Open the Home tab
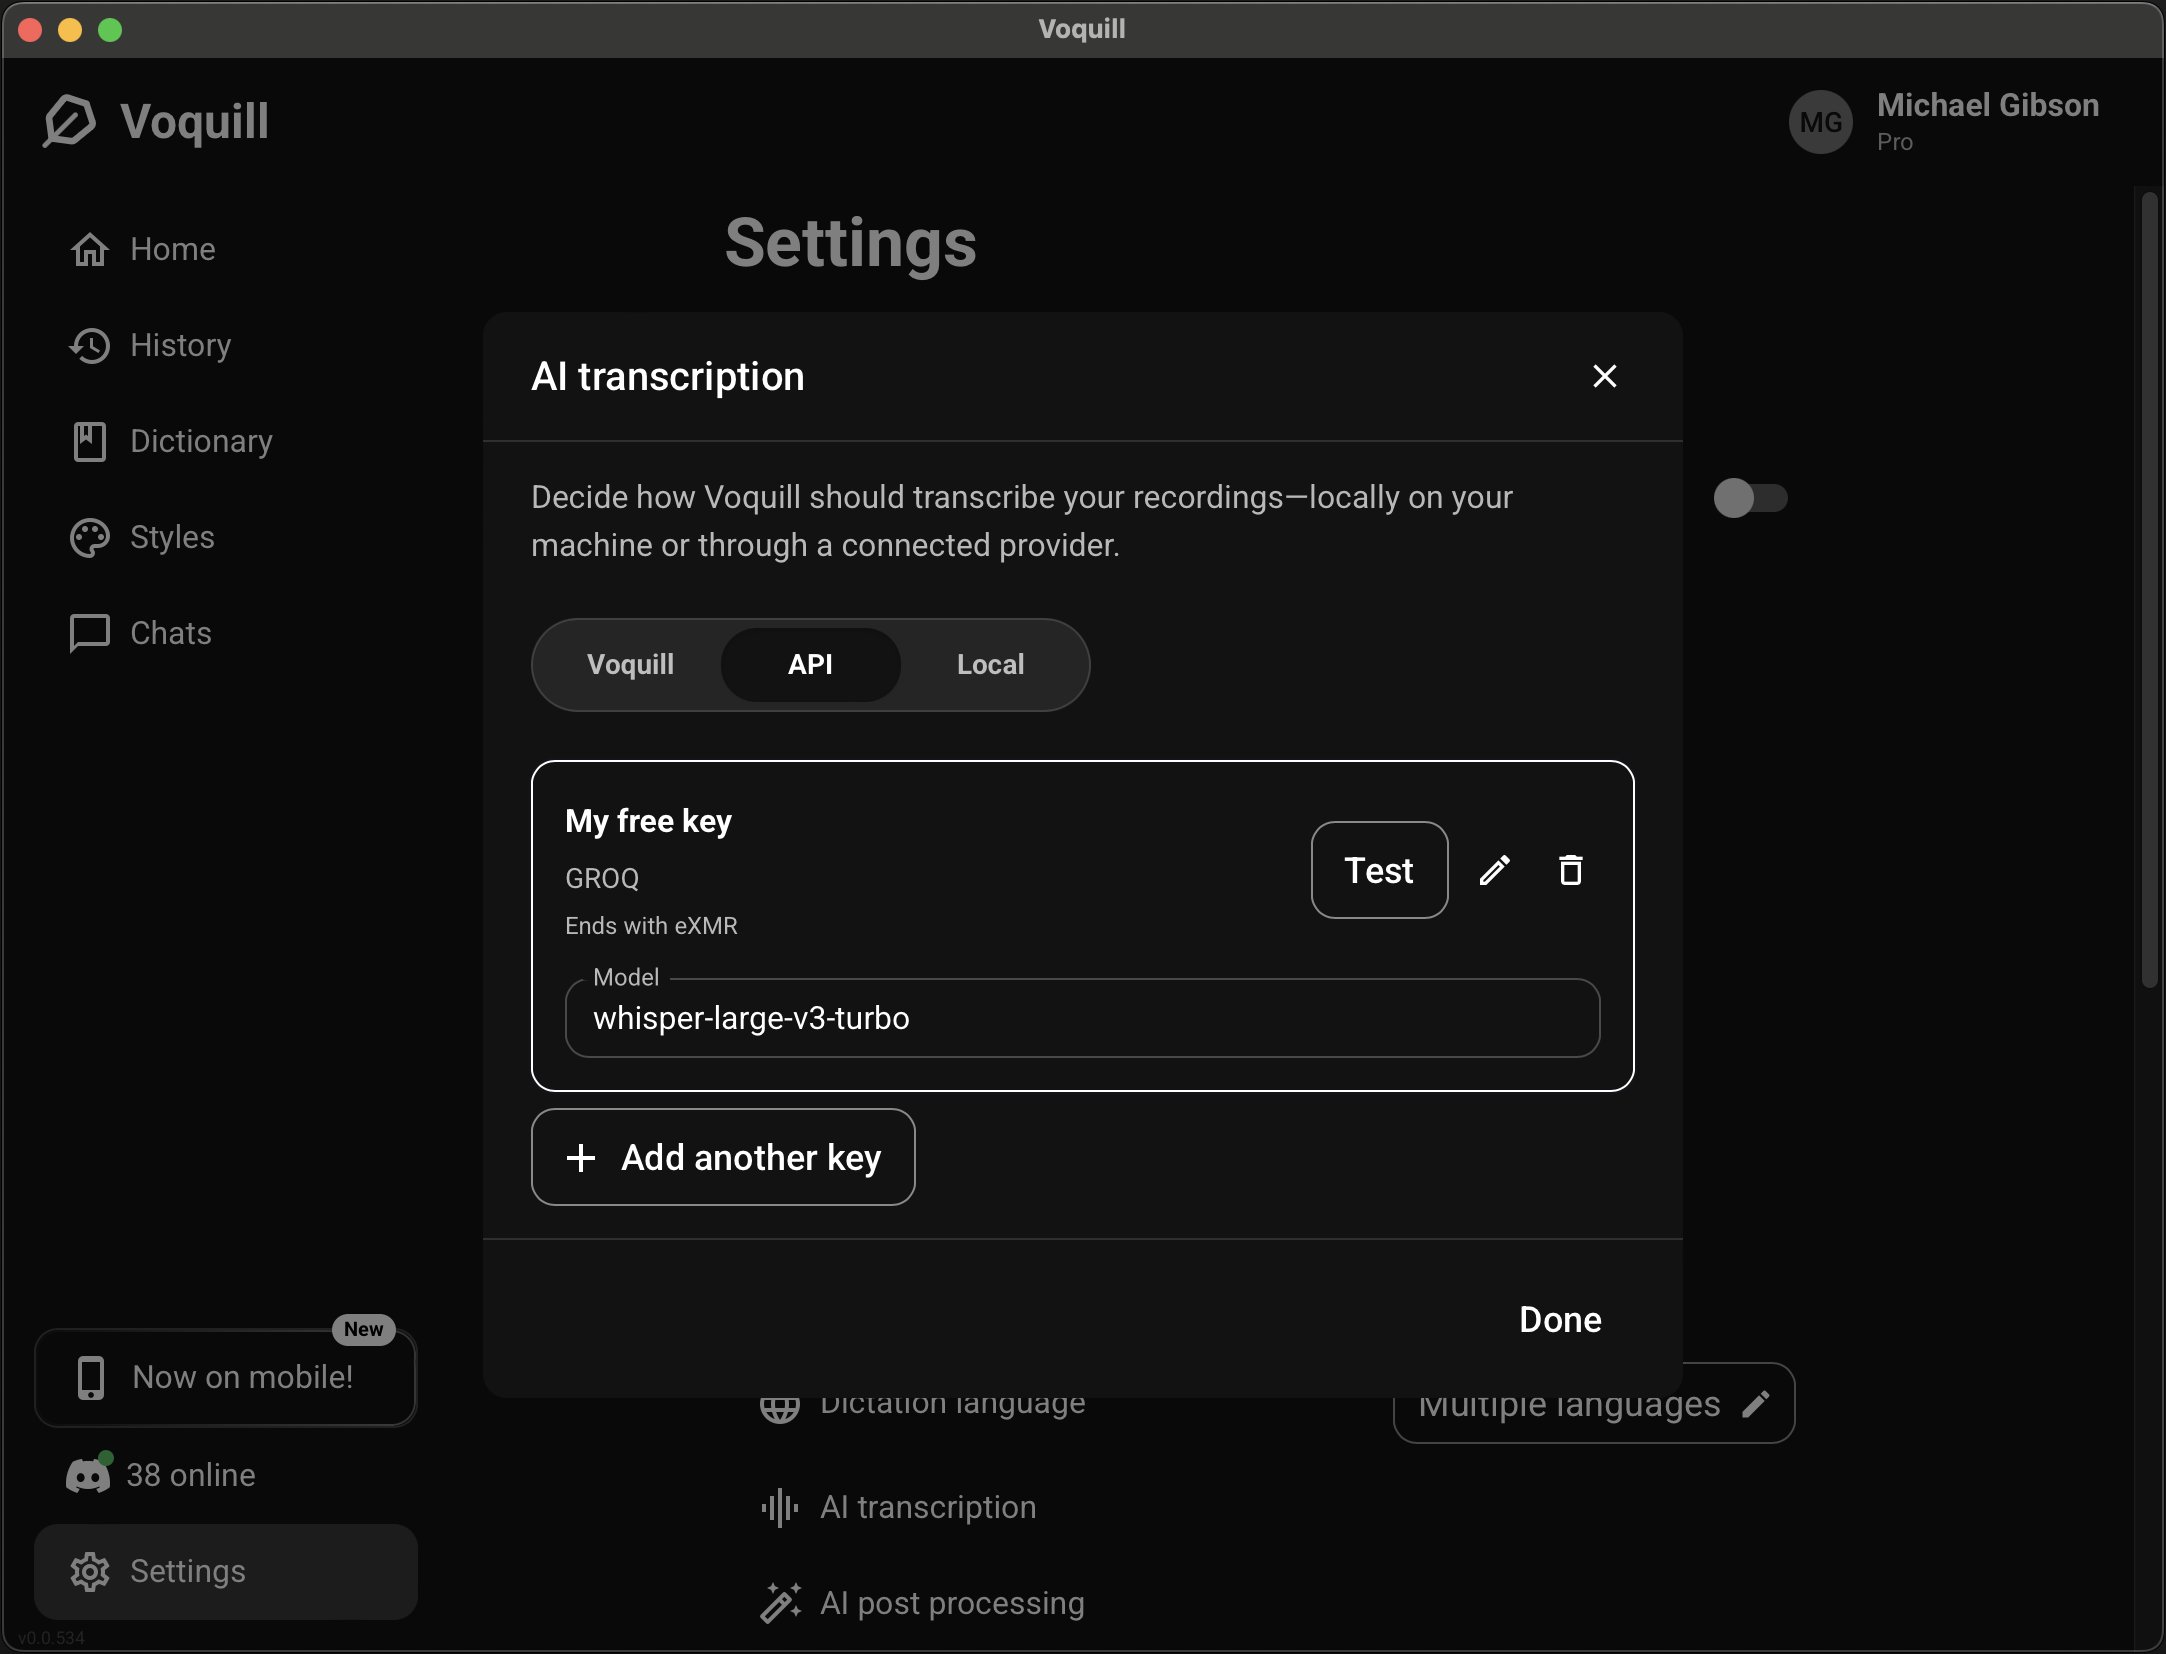 [x=172, y=249]
